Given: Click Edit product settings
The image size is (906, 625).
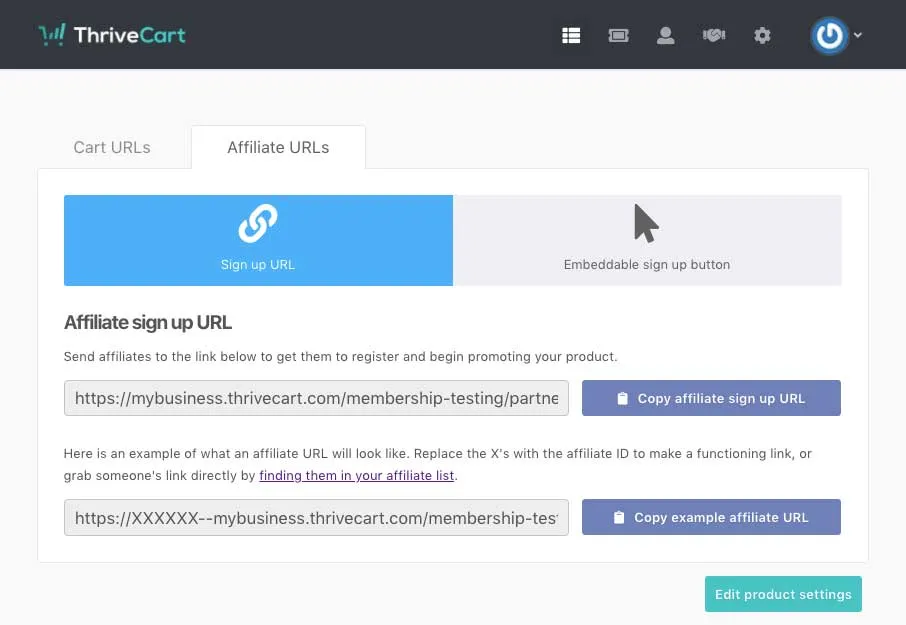Looking at the screenshot, I should [x=783, y=594].
